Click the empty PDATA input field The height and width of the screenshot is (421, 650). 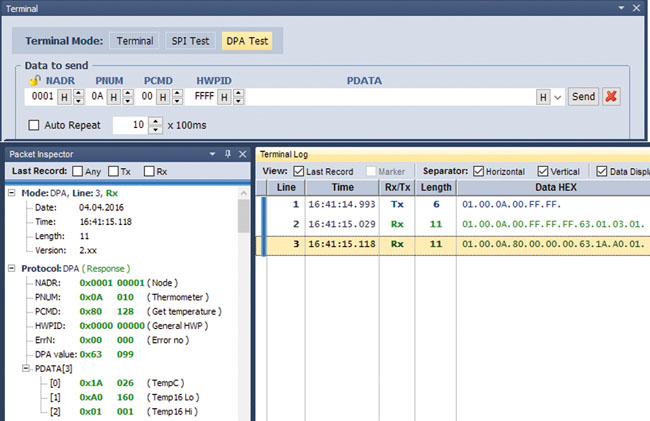pyautogui.click(x=390, y=97)
